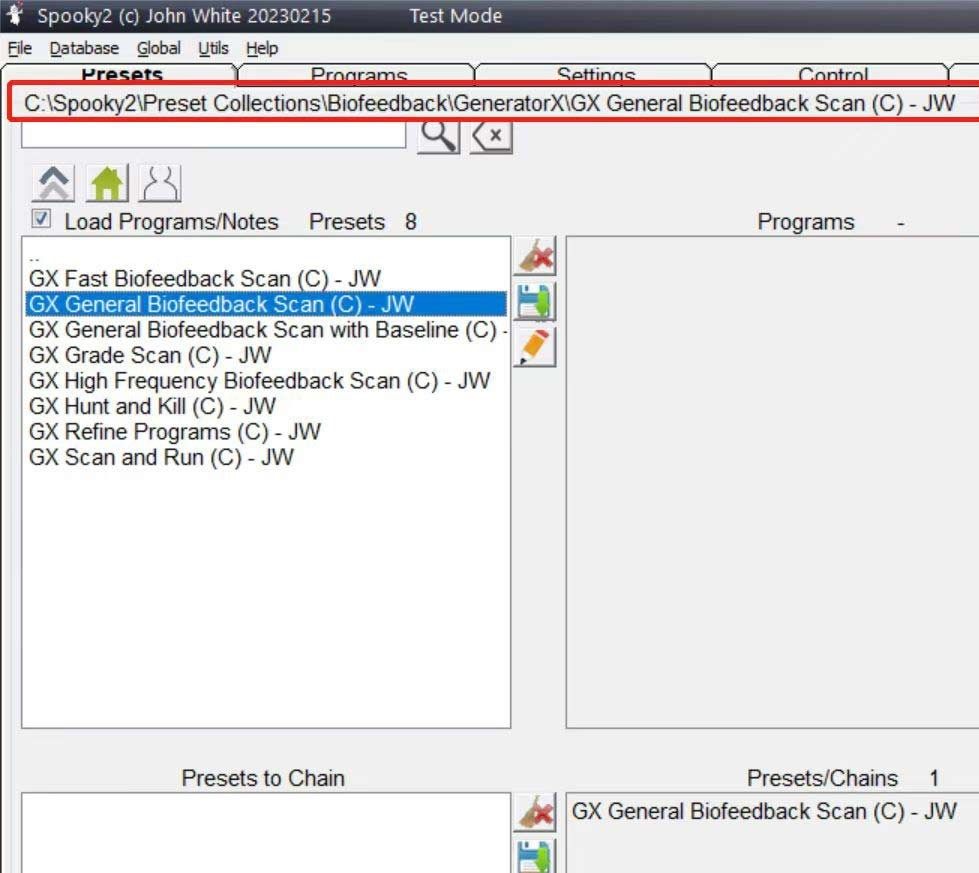Click the broom clear icon beside Presets to Chain
The image size is (979, 873).
click(535, 812)
